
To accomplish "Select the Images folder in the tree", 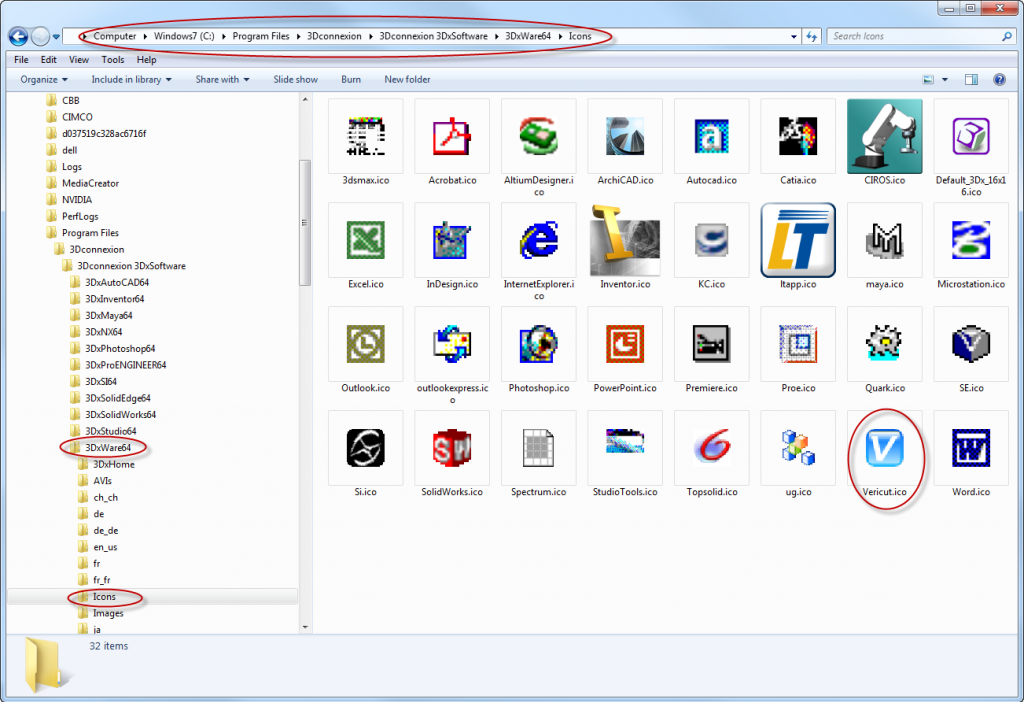I will point(107,613).
